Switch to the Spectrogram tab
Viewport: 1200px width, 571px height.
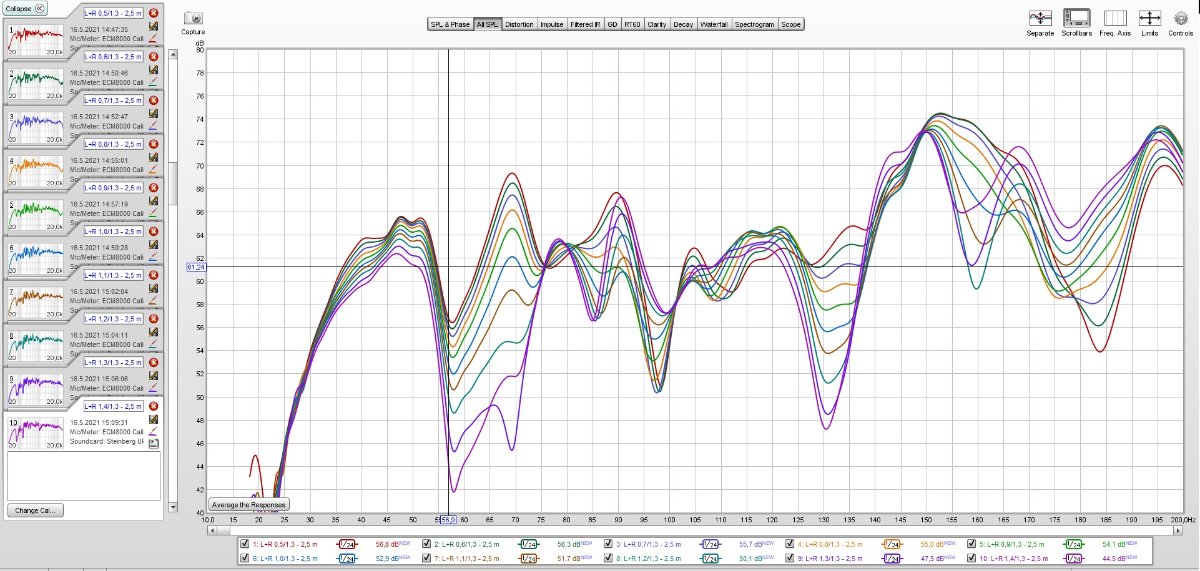coord(754,24)
